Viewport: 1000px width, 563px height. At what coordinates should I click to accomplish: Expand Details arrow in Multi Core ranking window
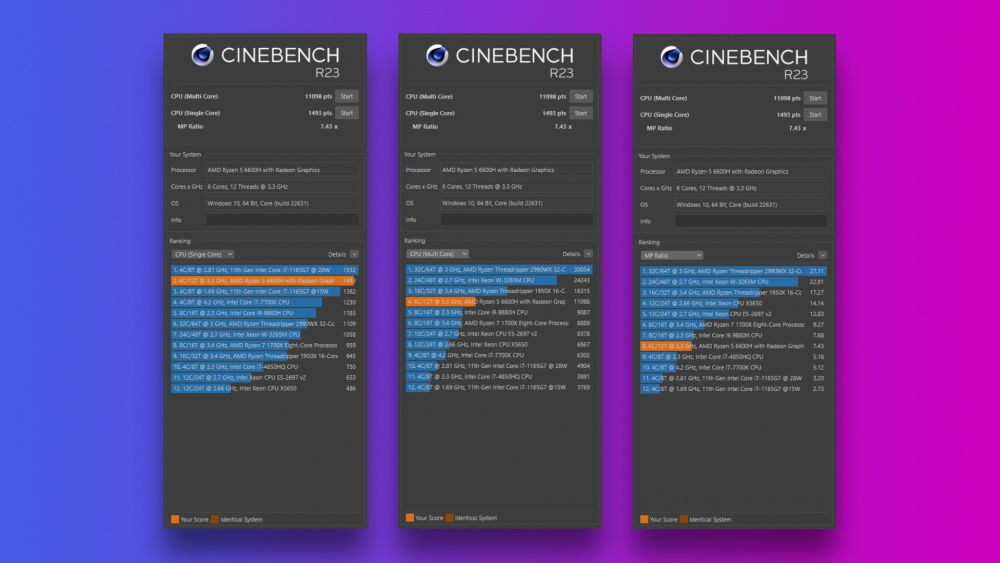tap(588, 254)
